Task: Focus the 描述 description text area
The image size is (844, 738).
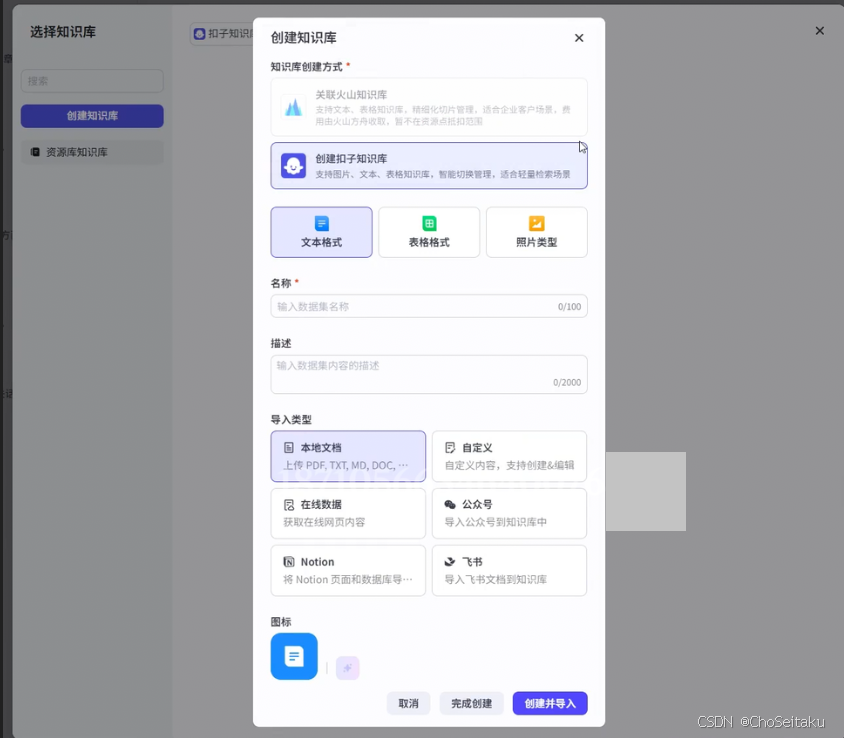Action: point(428,374)
